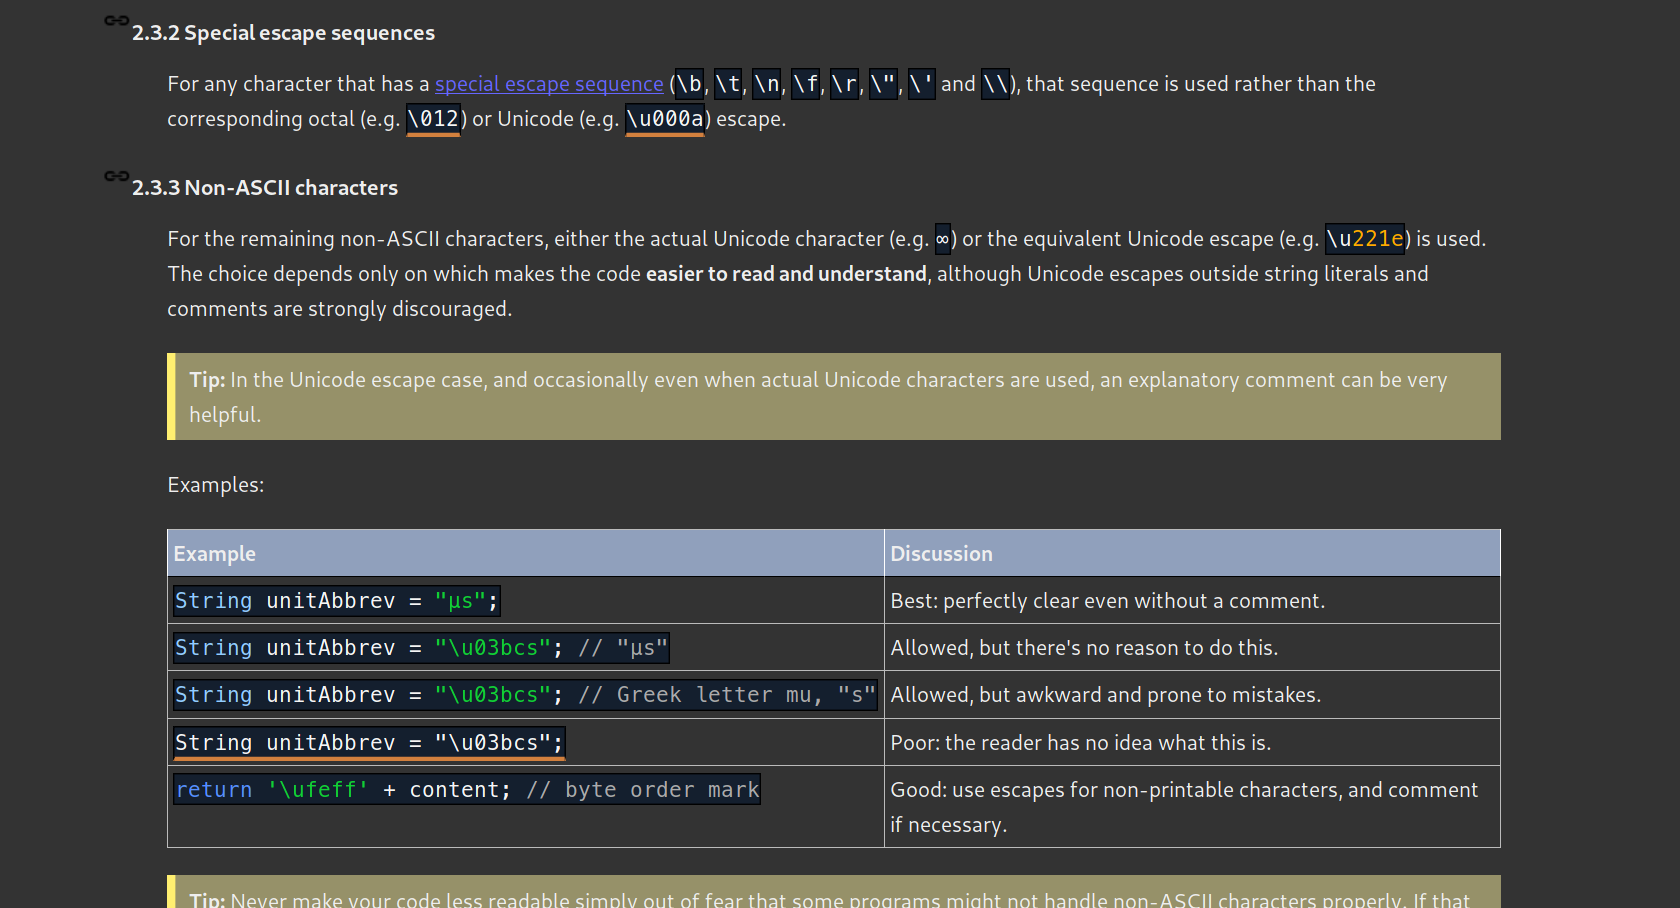Click the tip box about explanatory comments
This screenshot has height=908, width=1680.
coord(833,397)
